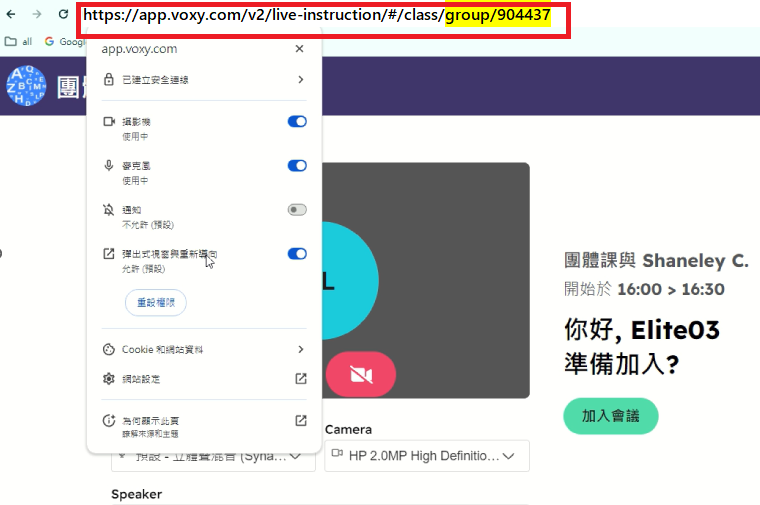
Task: Click the site settings gear icon
Action: click(x=109, y=379)
